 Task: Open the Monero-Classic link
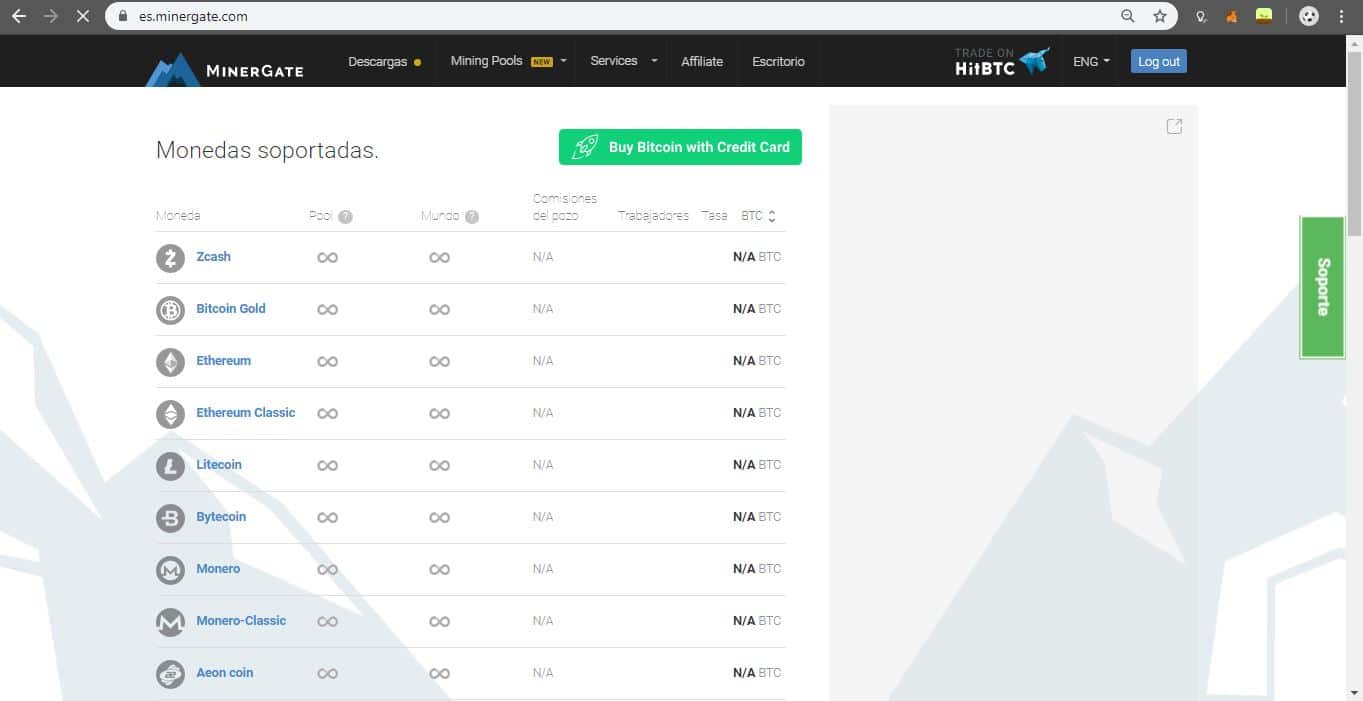pyautogui.click(x=241, y=621)
